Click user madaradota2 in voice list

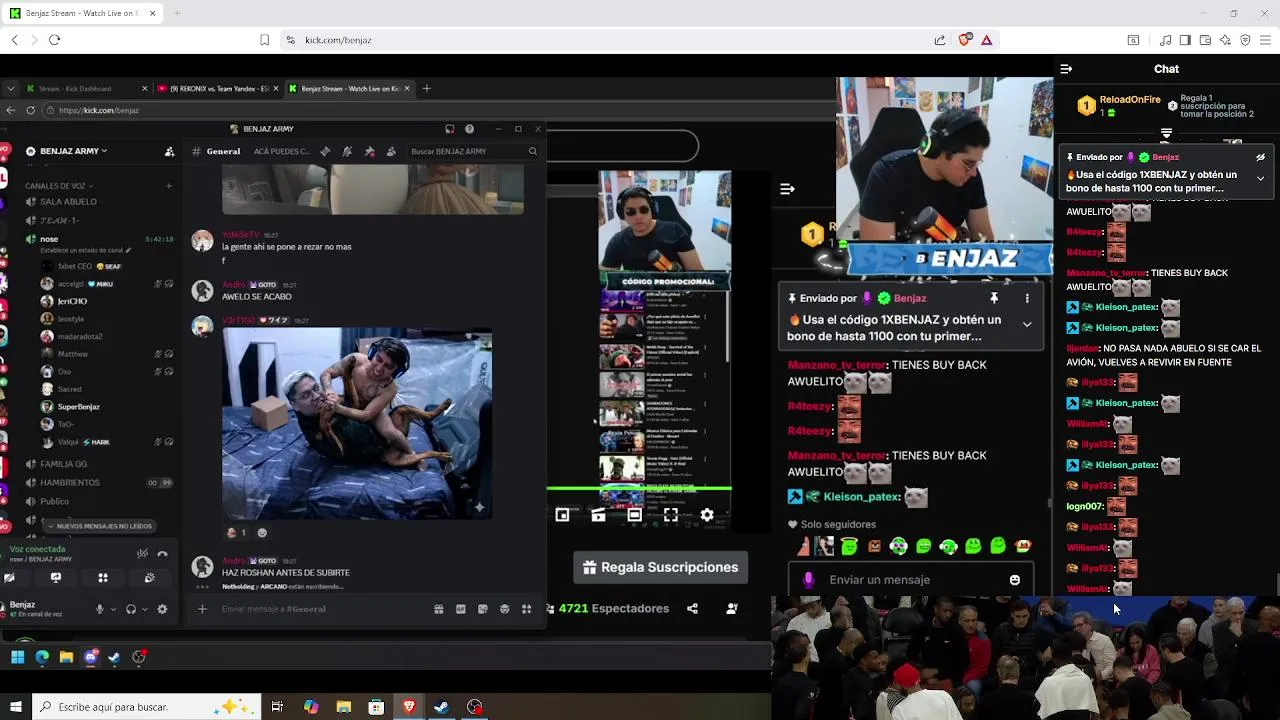point(79,336)
